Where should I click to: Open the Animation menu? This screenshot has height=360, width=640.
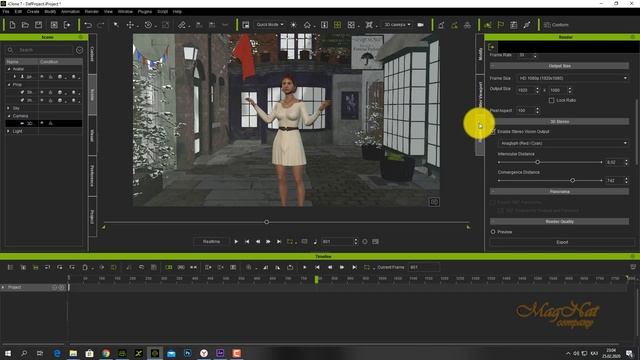(70, 11)
